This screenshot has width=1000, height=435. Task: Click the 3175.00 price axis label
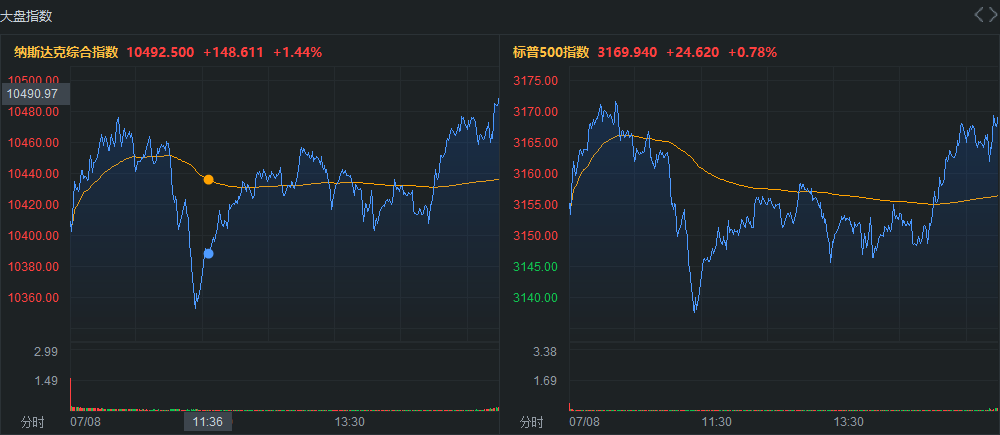(536, 80)
